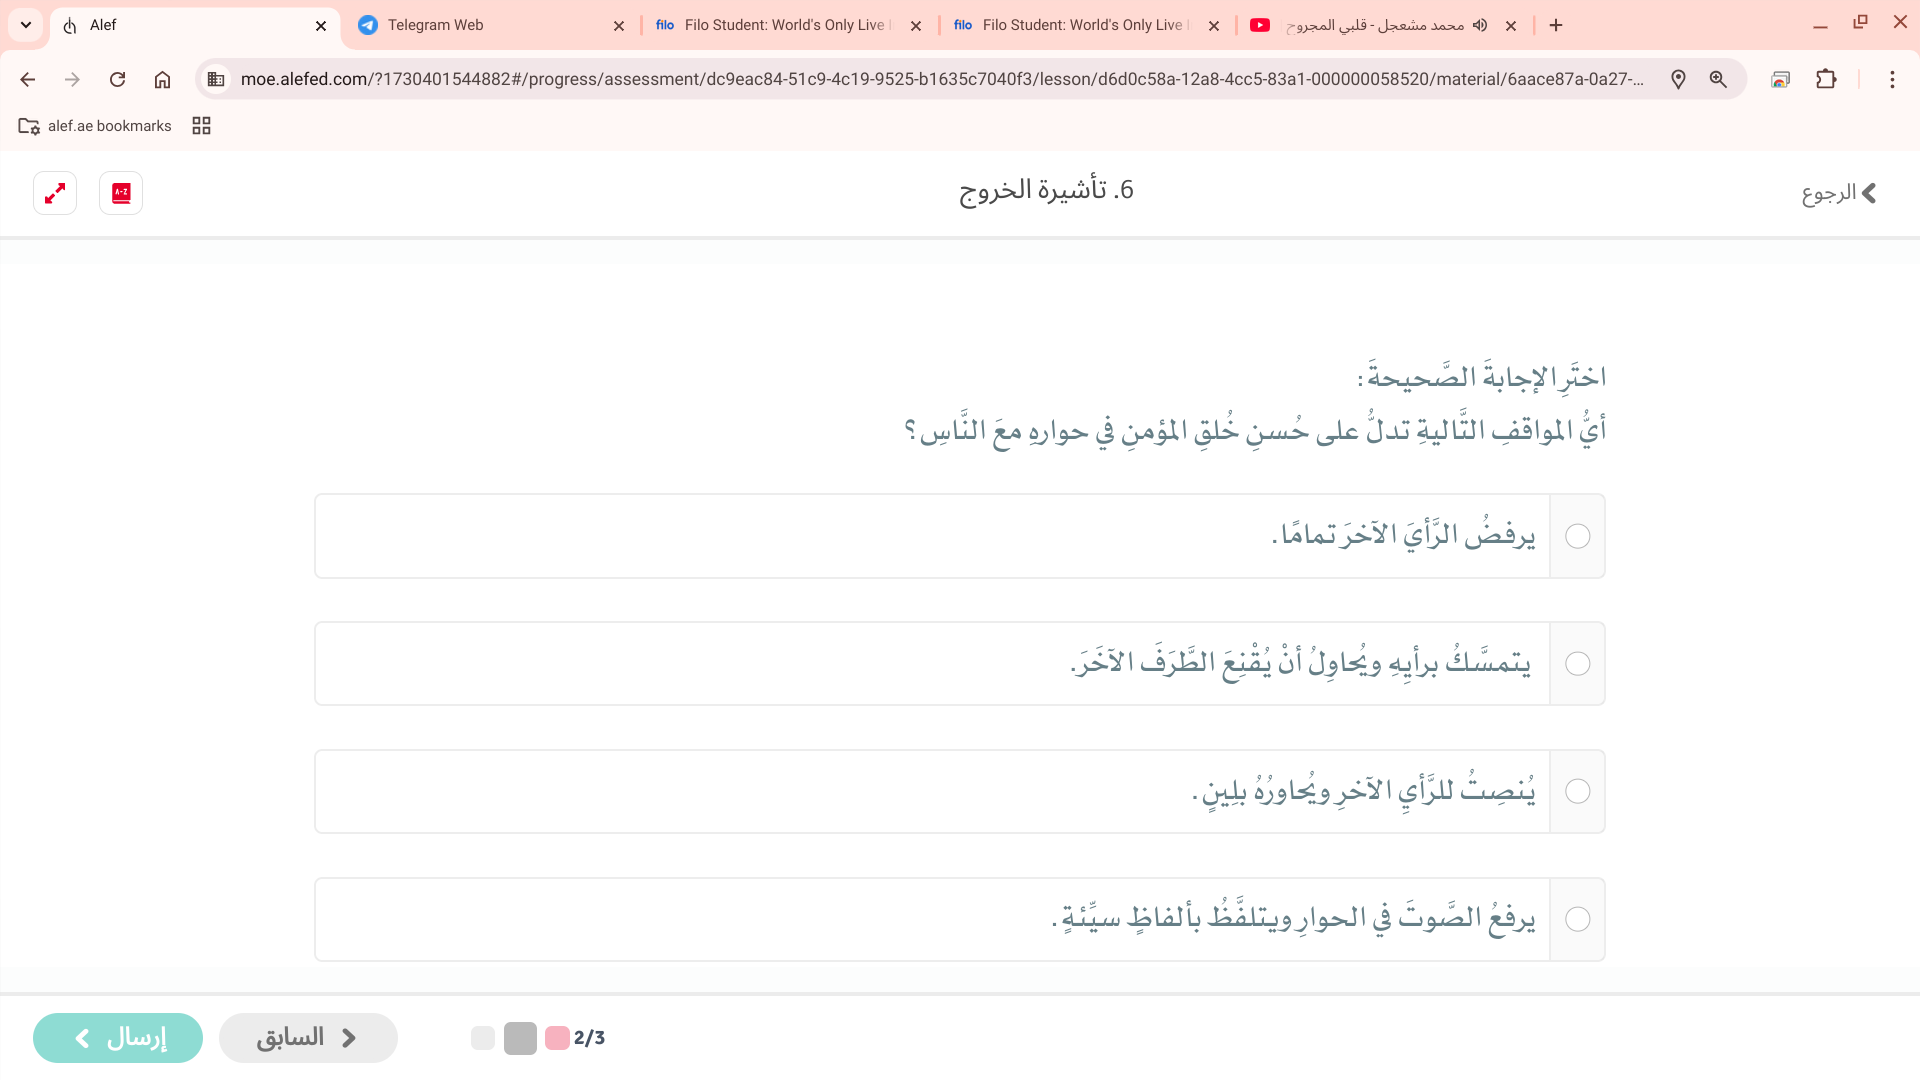The width and height of the screenshot is (1920, 1080).
Task: Go to the browser home icon
Action: pyautogui.click(x=162, y=79)
